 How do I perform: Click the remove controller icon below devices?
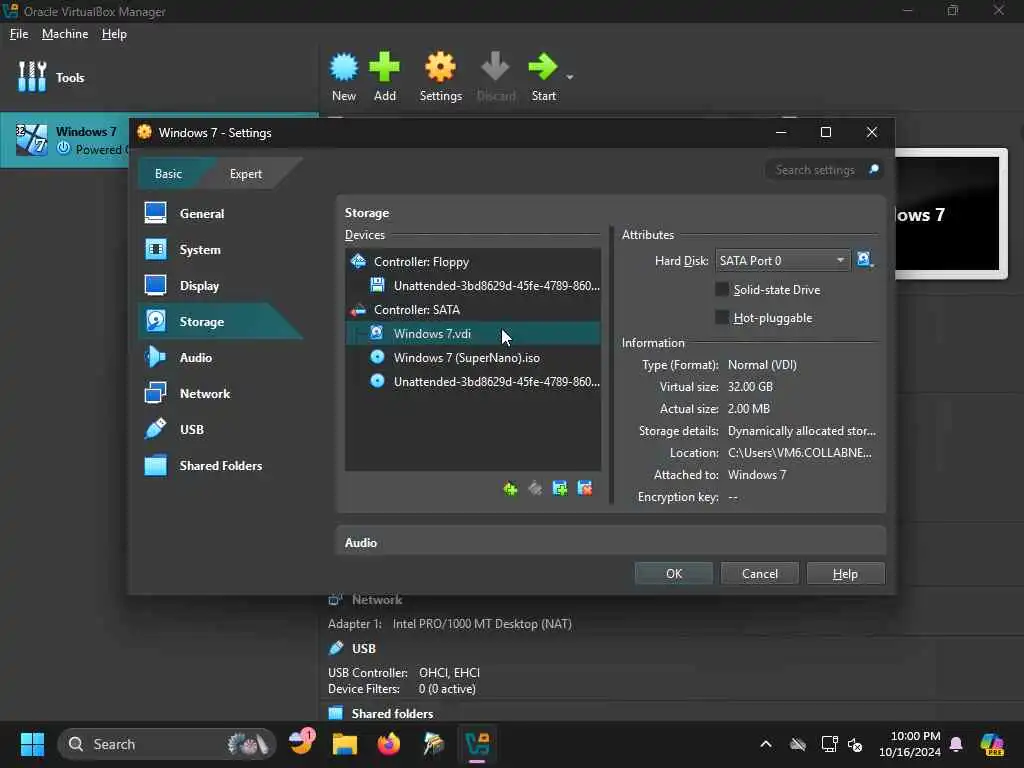click(535, 488)
